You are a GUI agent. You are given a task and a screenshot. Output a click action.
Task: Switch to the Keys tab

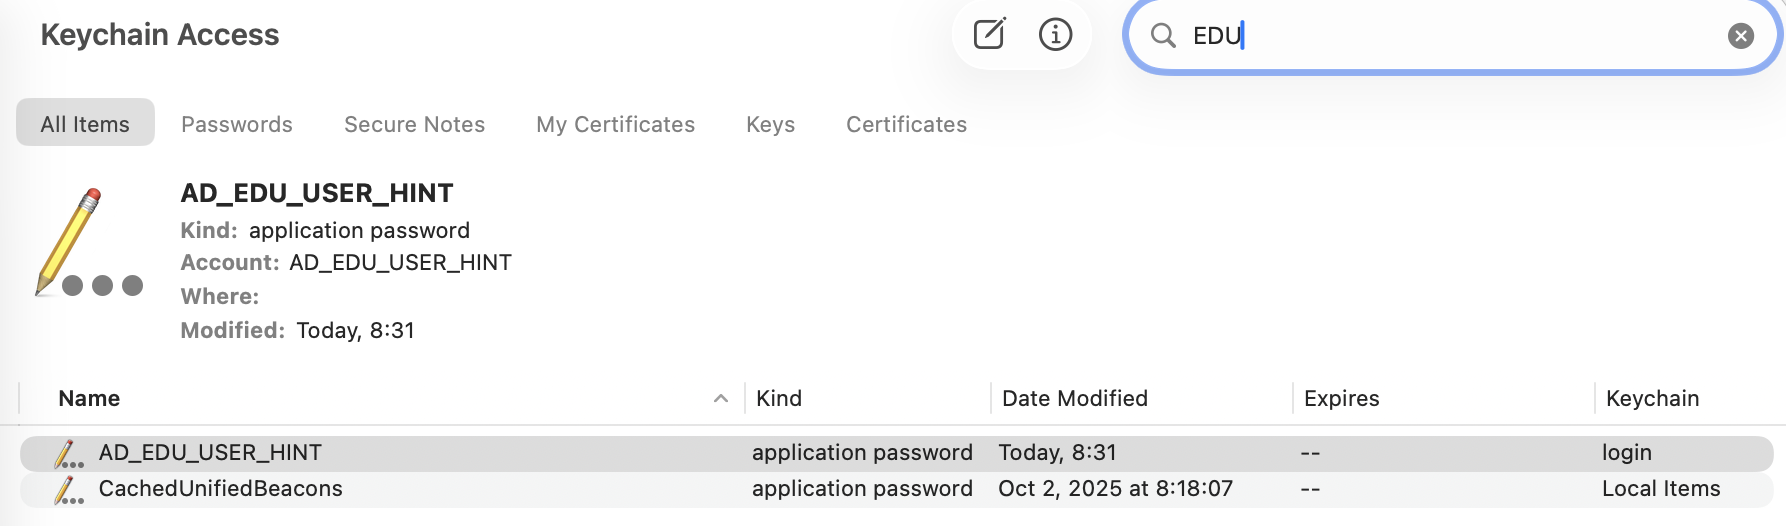click(770, 124)
